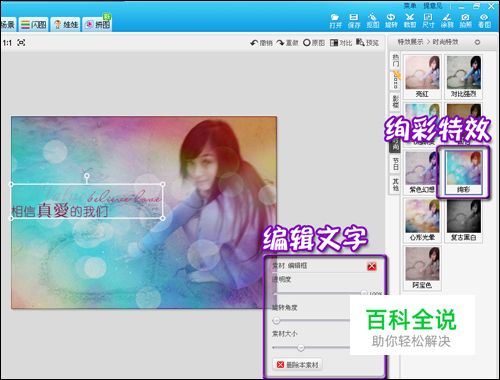Open the 拍照 camera tool
The image size is (500, 380).
point(466,21)
